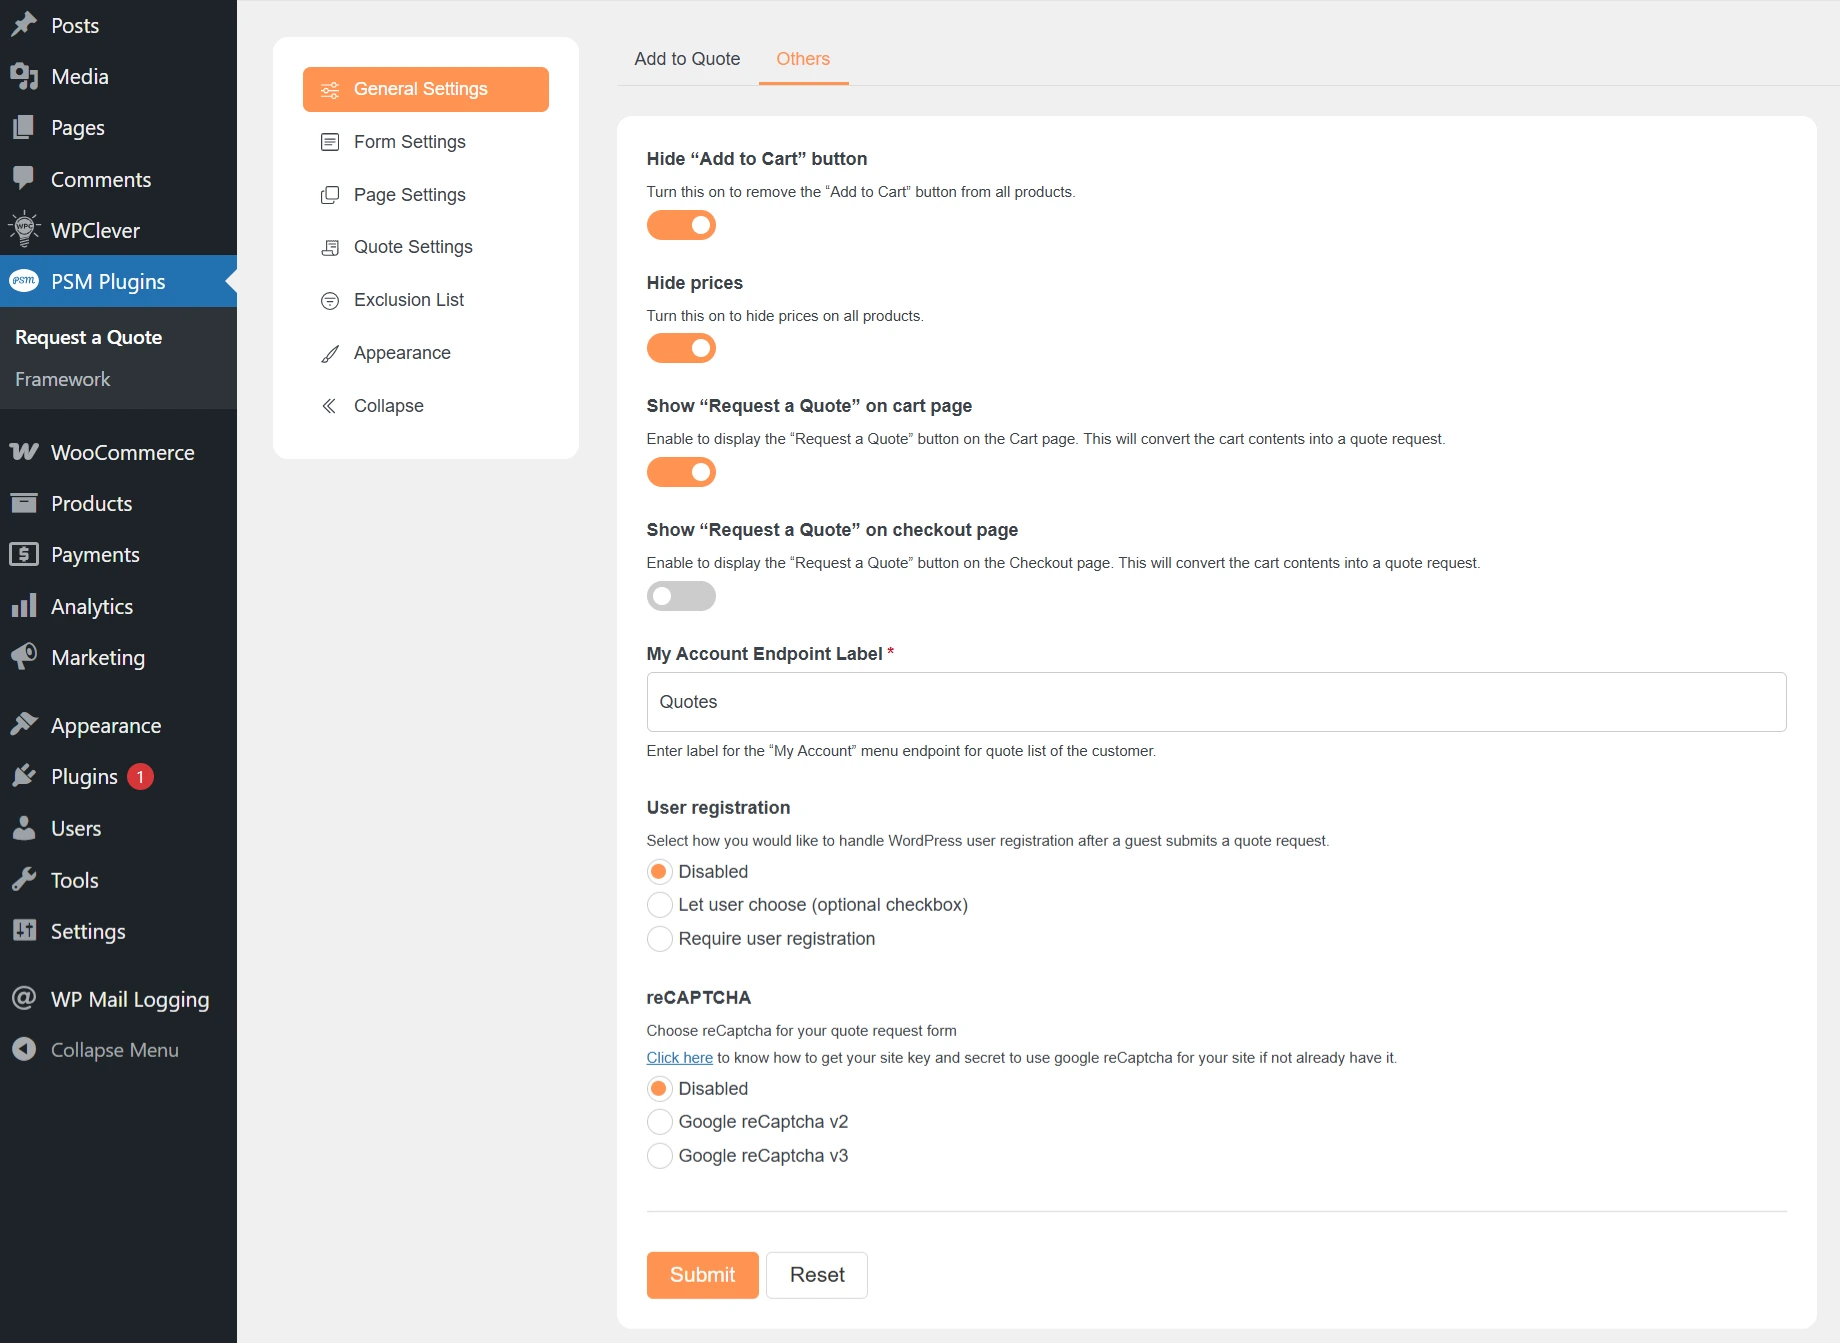
Task: Click the Appearance paintbrush icon in settings panel
Action: (x=329, y=353)
